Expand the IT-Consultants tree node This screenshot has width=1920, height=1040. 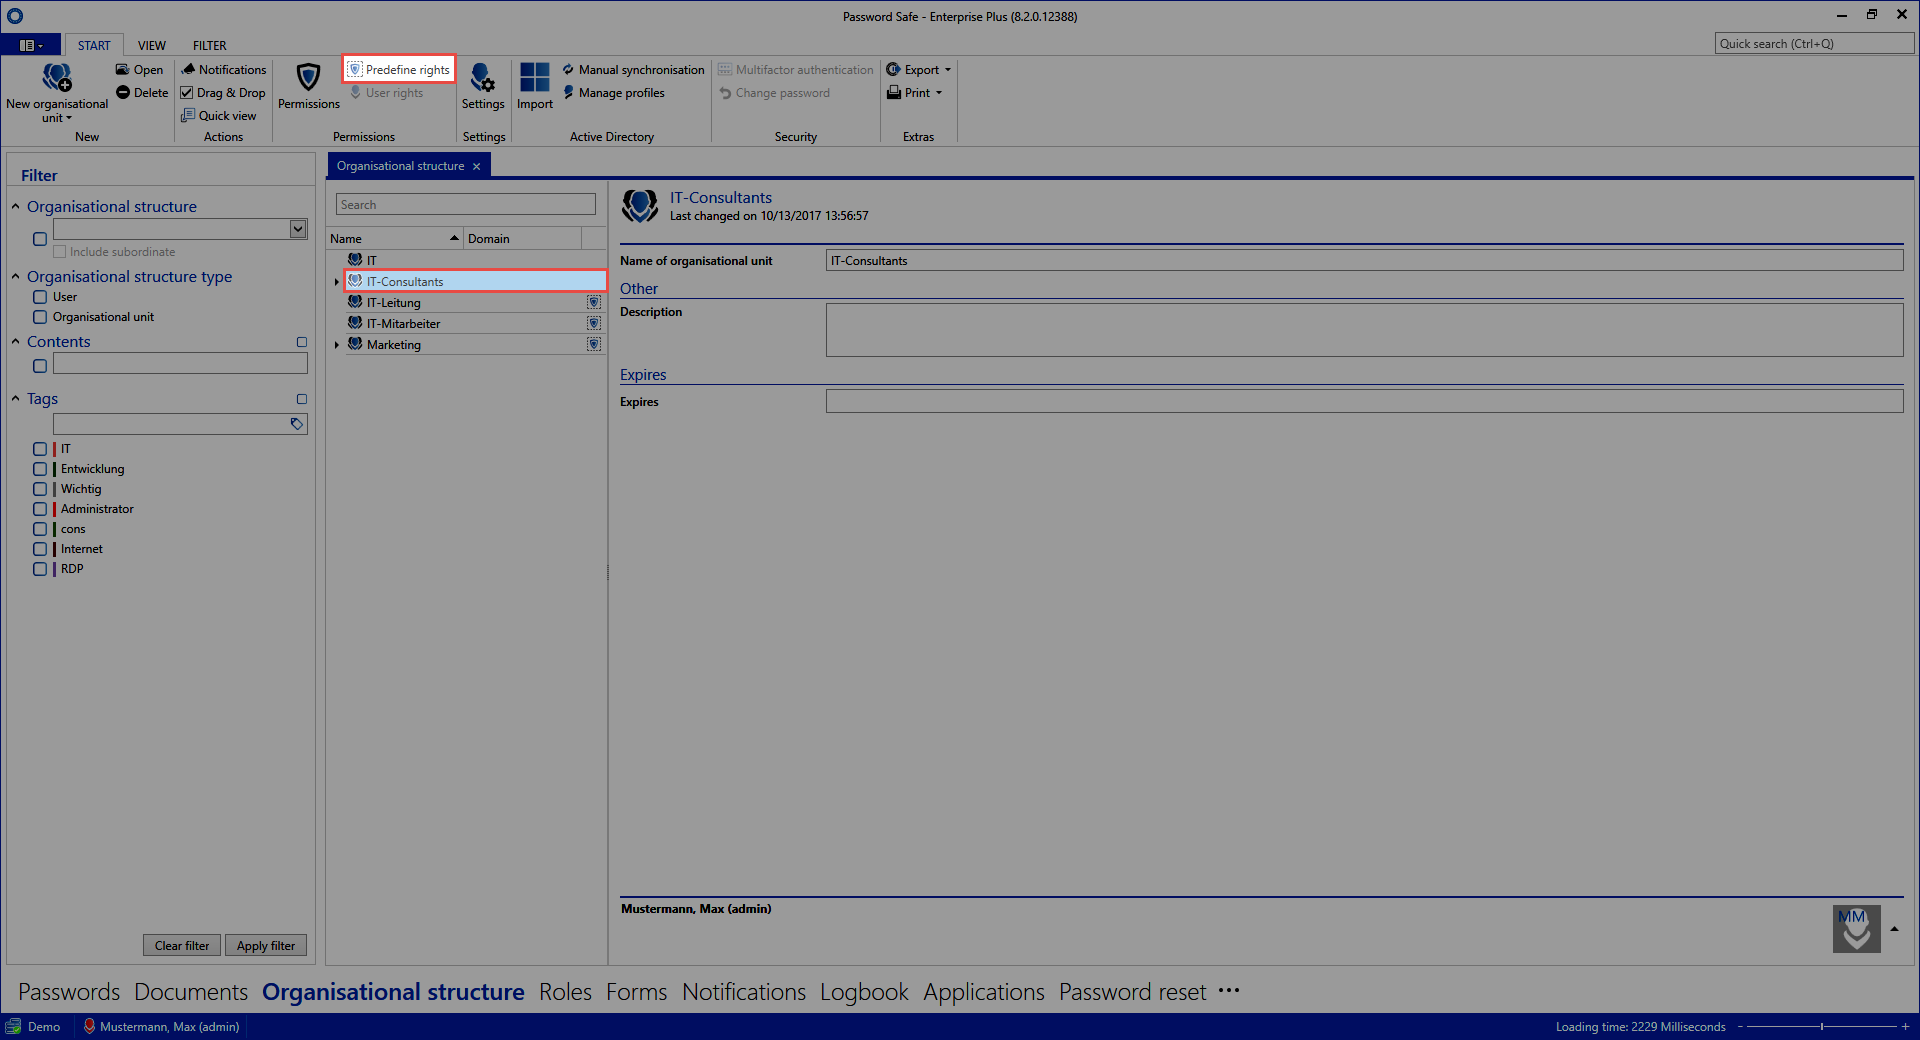[337, 282]
